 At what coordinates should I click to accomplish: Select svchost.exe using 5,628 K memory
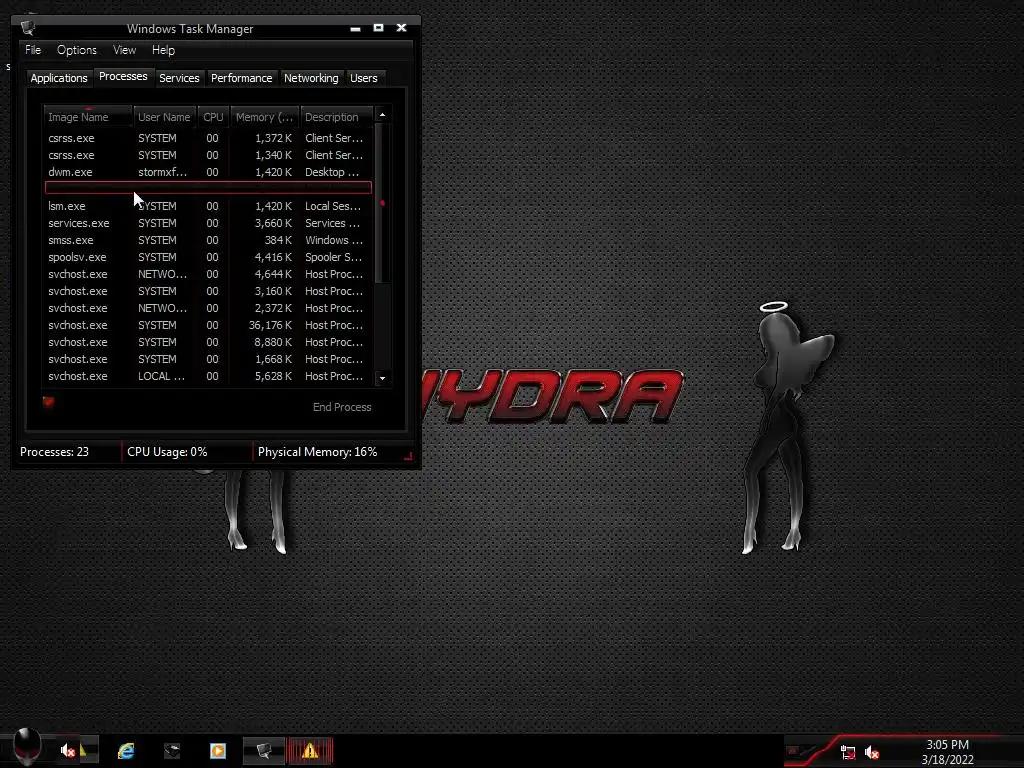[208, 376]
